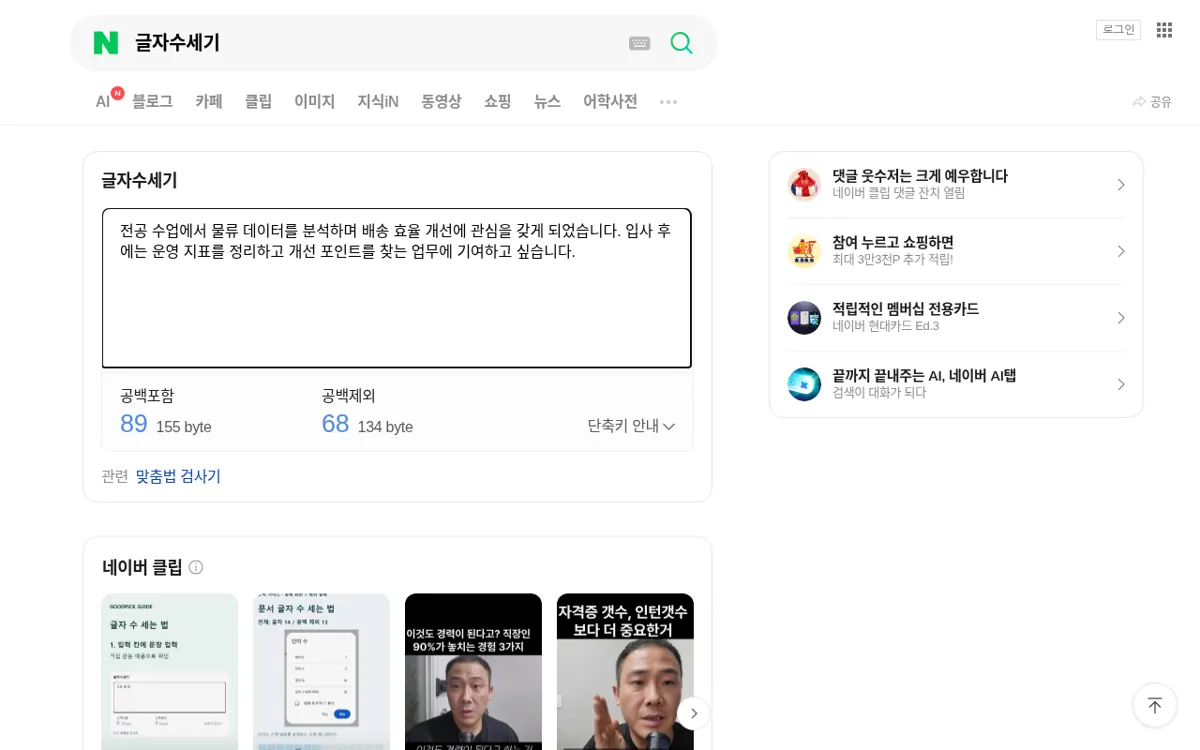This screenshot has width=1200, height=750.
Task: Click the scroll-to-top arrow button
Action: [1155, 705]
